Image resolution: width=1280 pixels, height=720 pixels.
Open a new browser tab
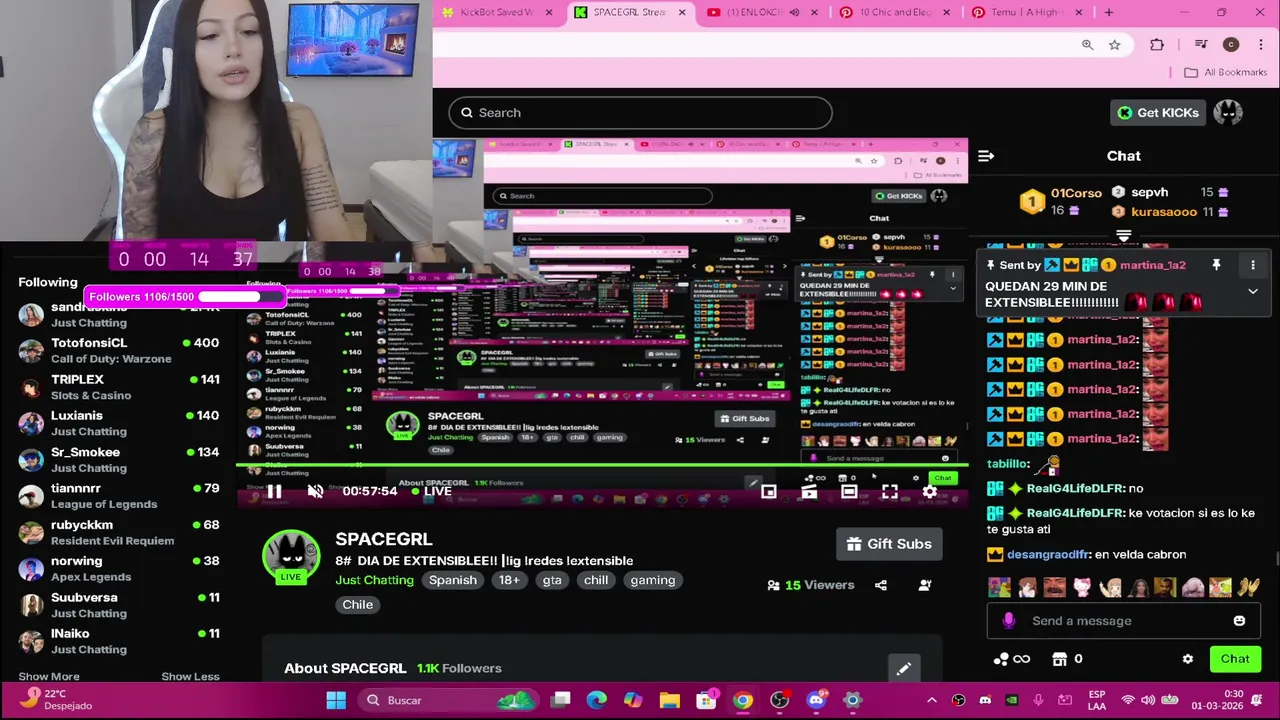click(x=1108, y=13)
